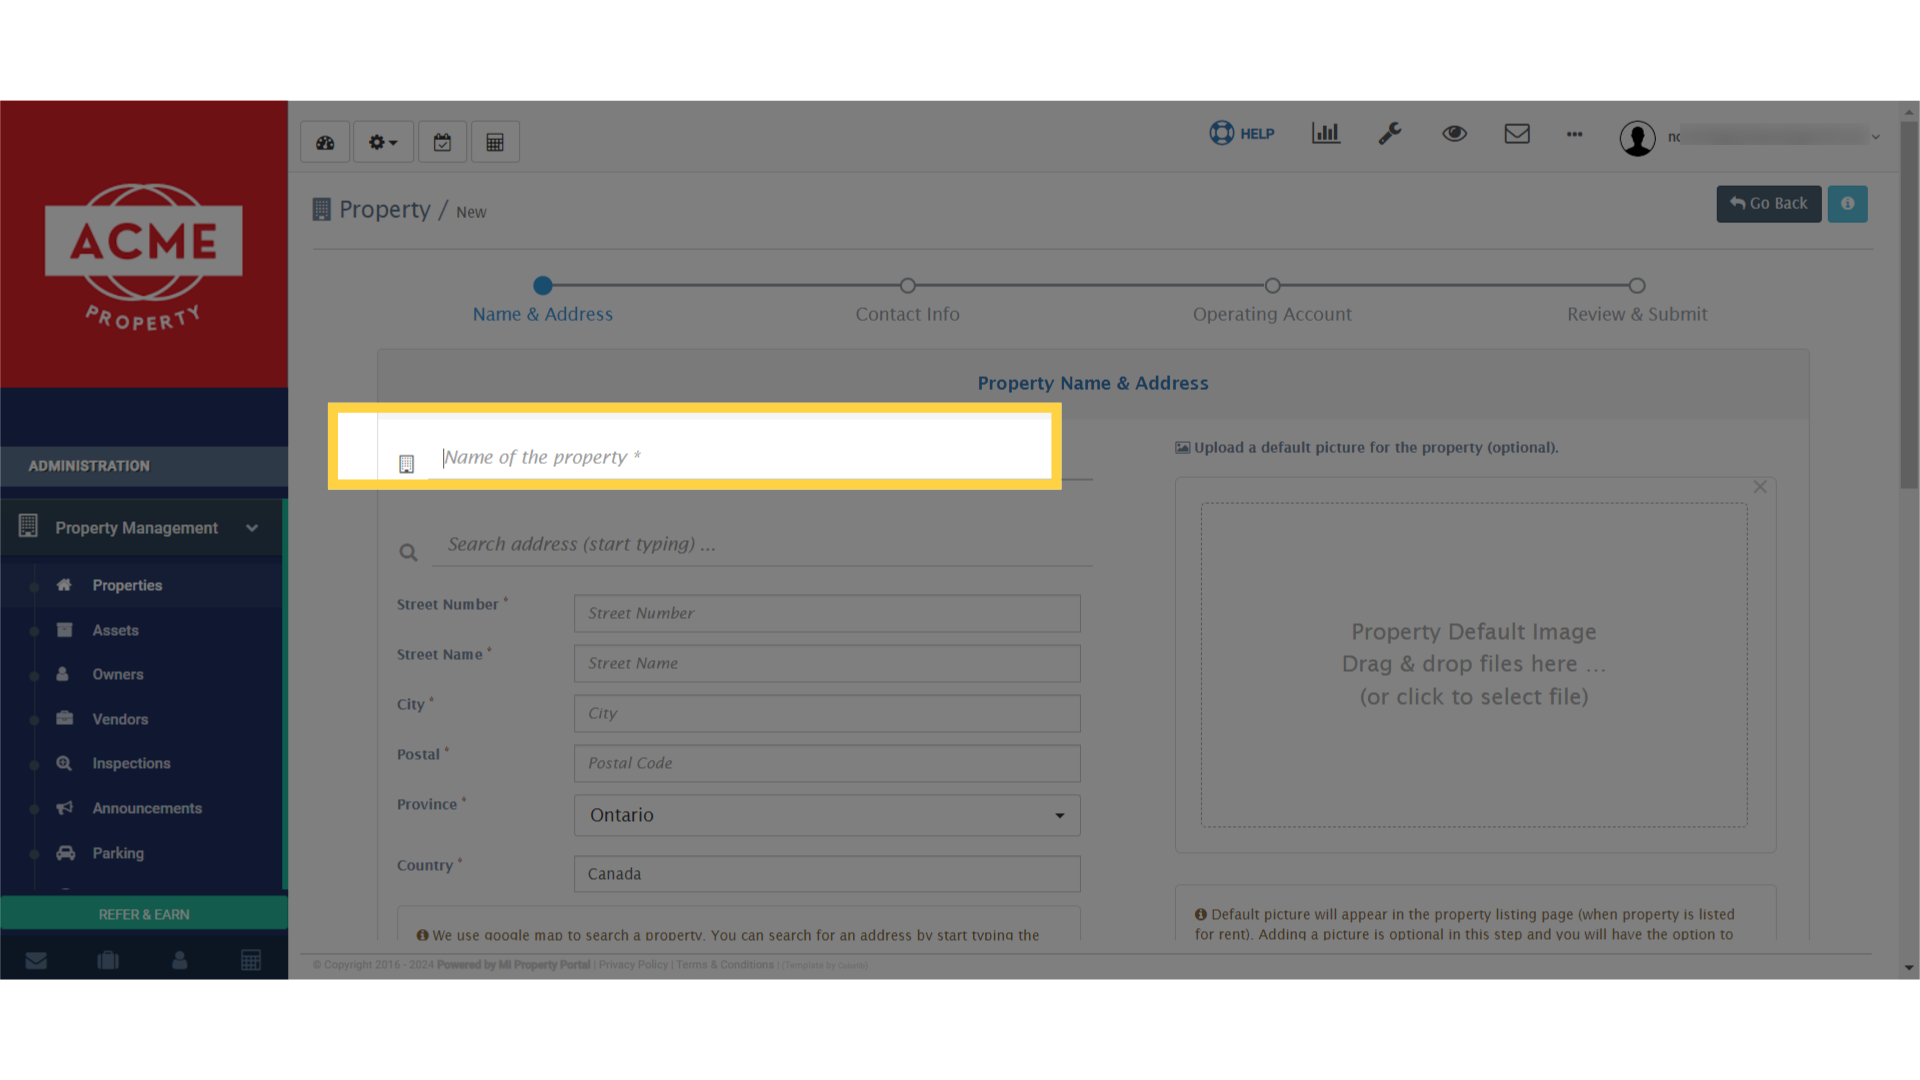Click the person icon in the bottom sidebar
Viewport: 1920px width, 1080px height.
click(x=179, y=959)
